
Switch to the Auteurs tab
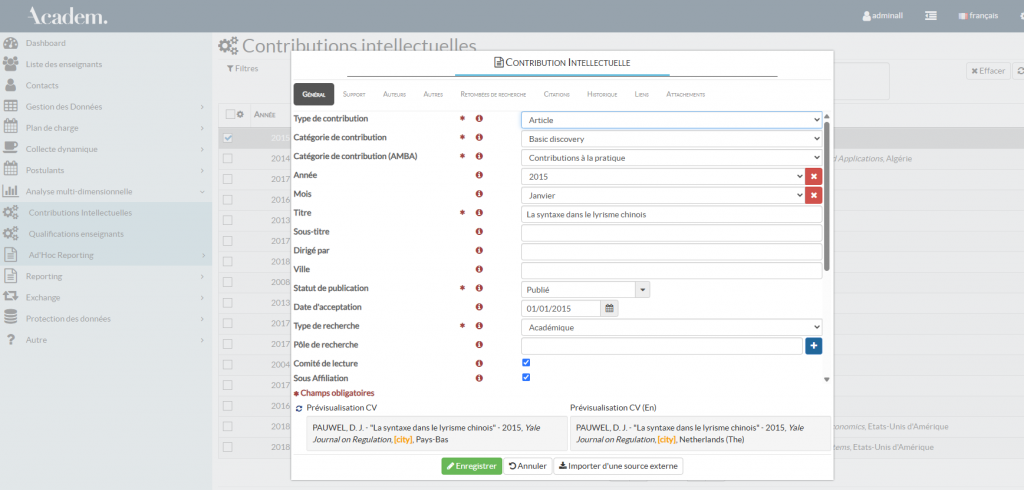[394, 94]
